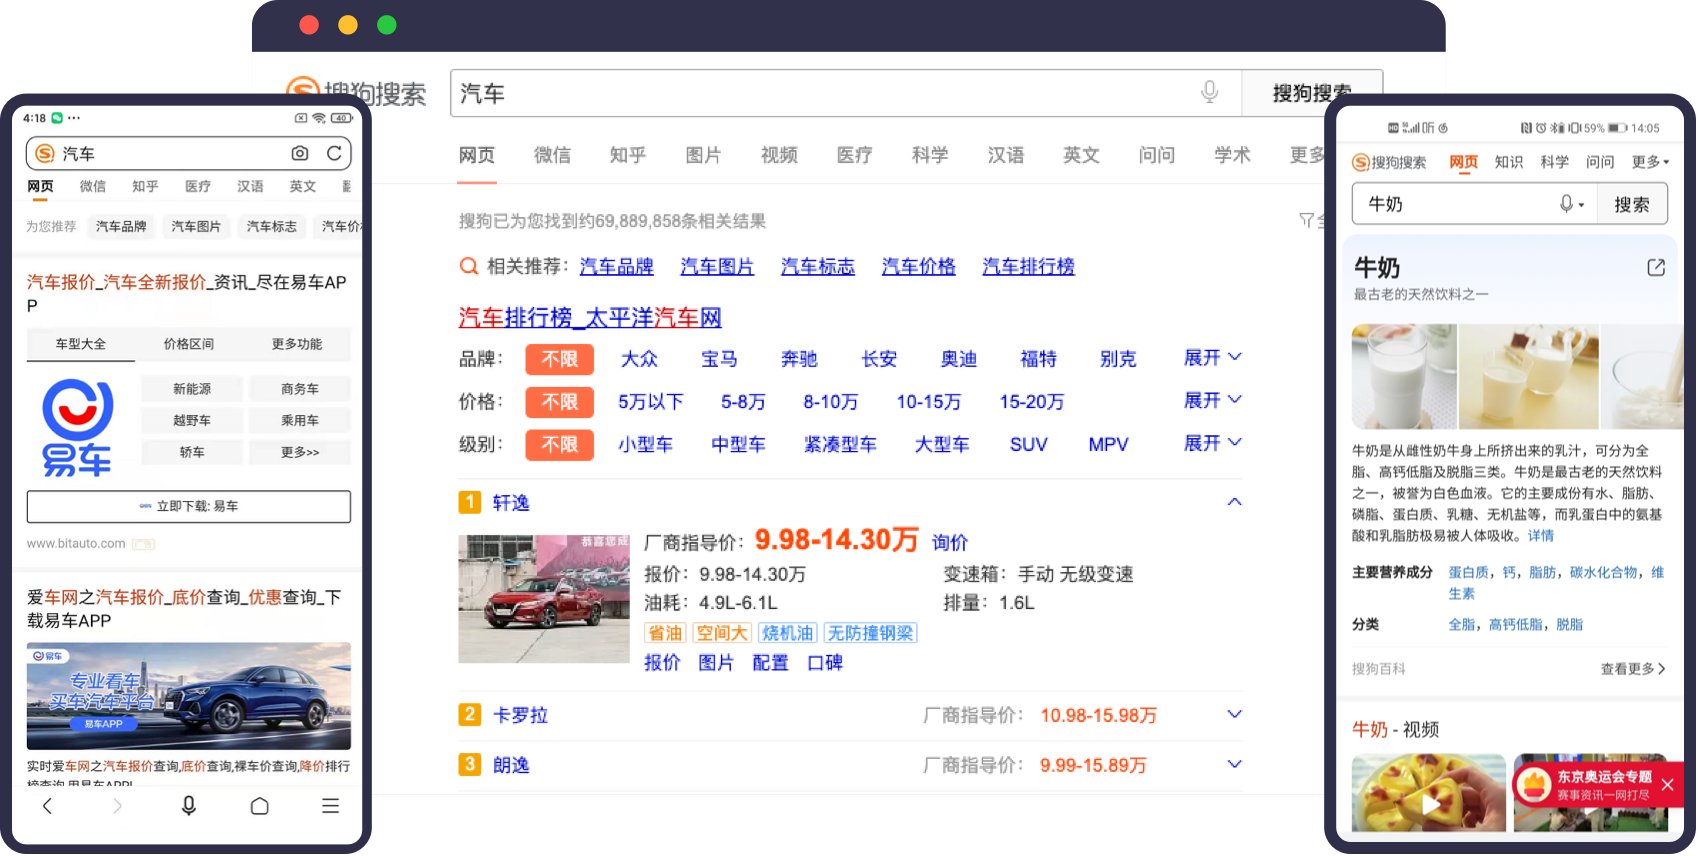This screenshot has height=856, width=1698.
Task: Choose MPV level filter
Action: pos(1108,444)
